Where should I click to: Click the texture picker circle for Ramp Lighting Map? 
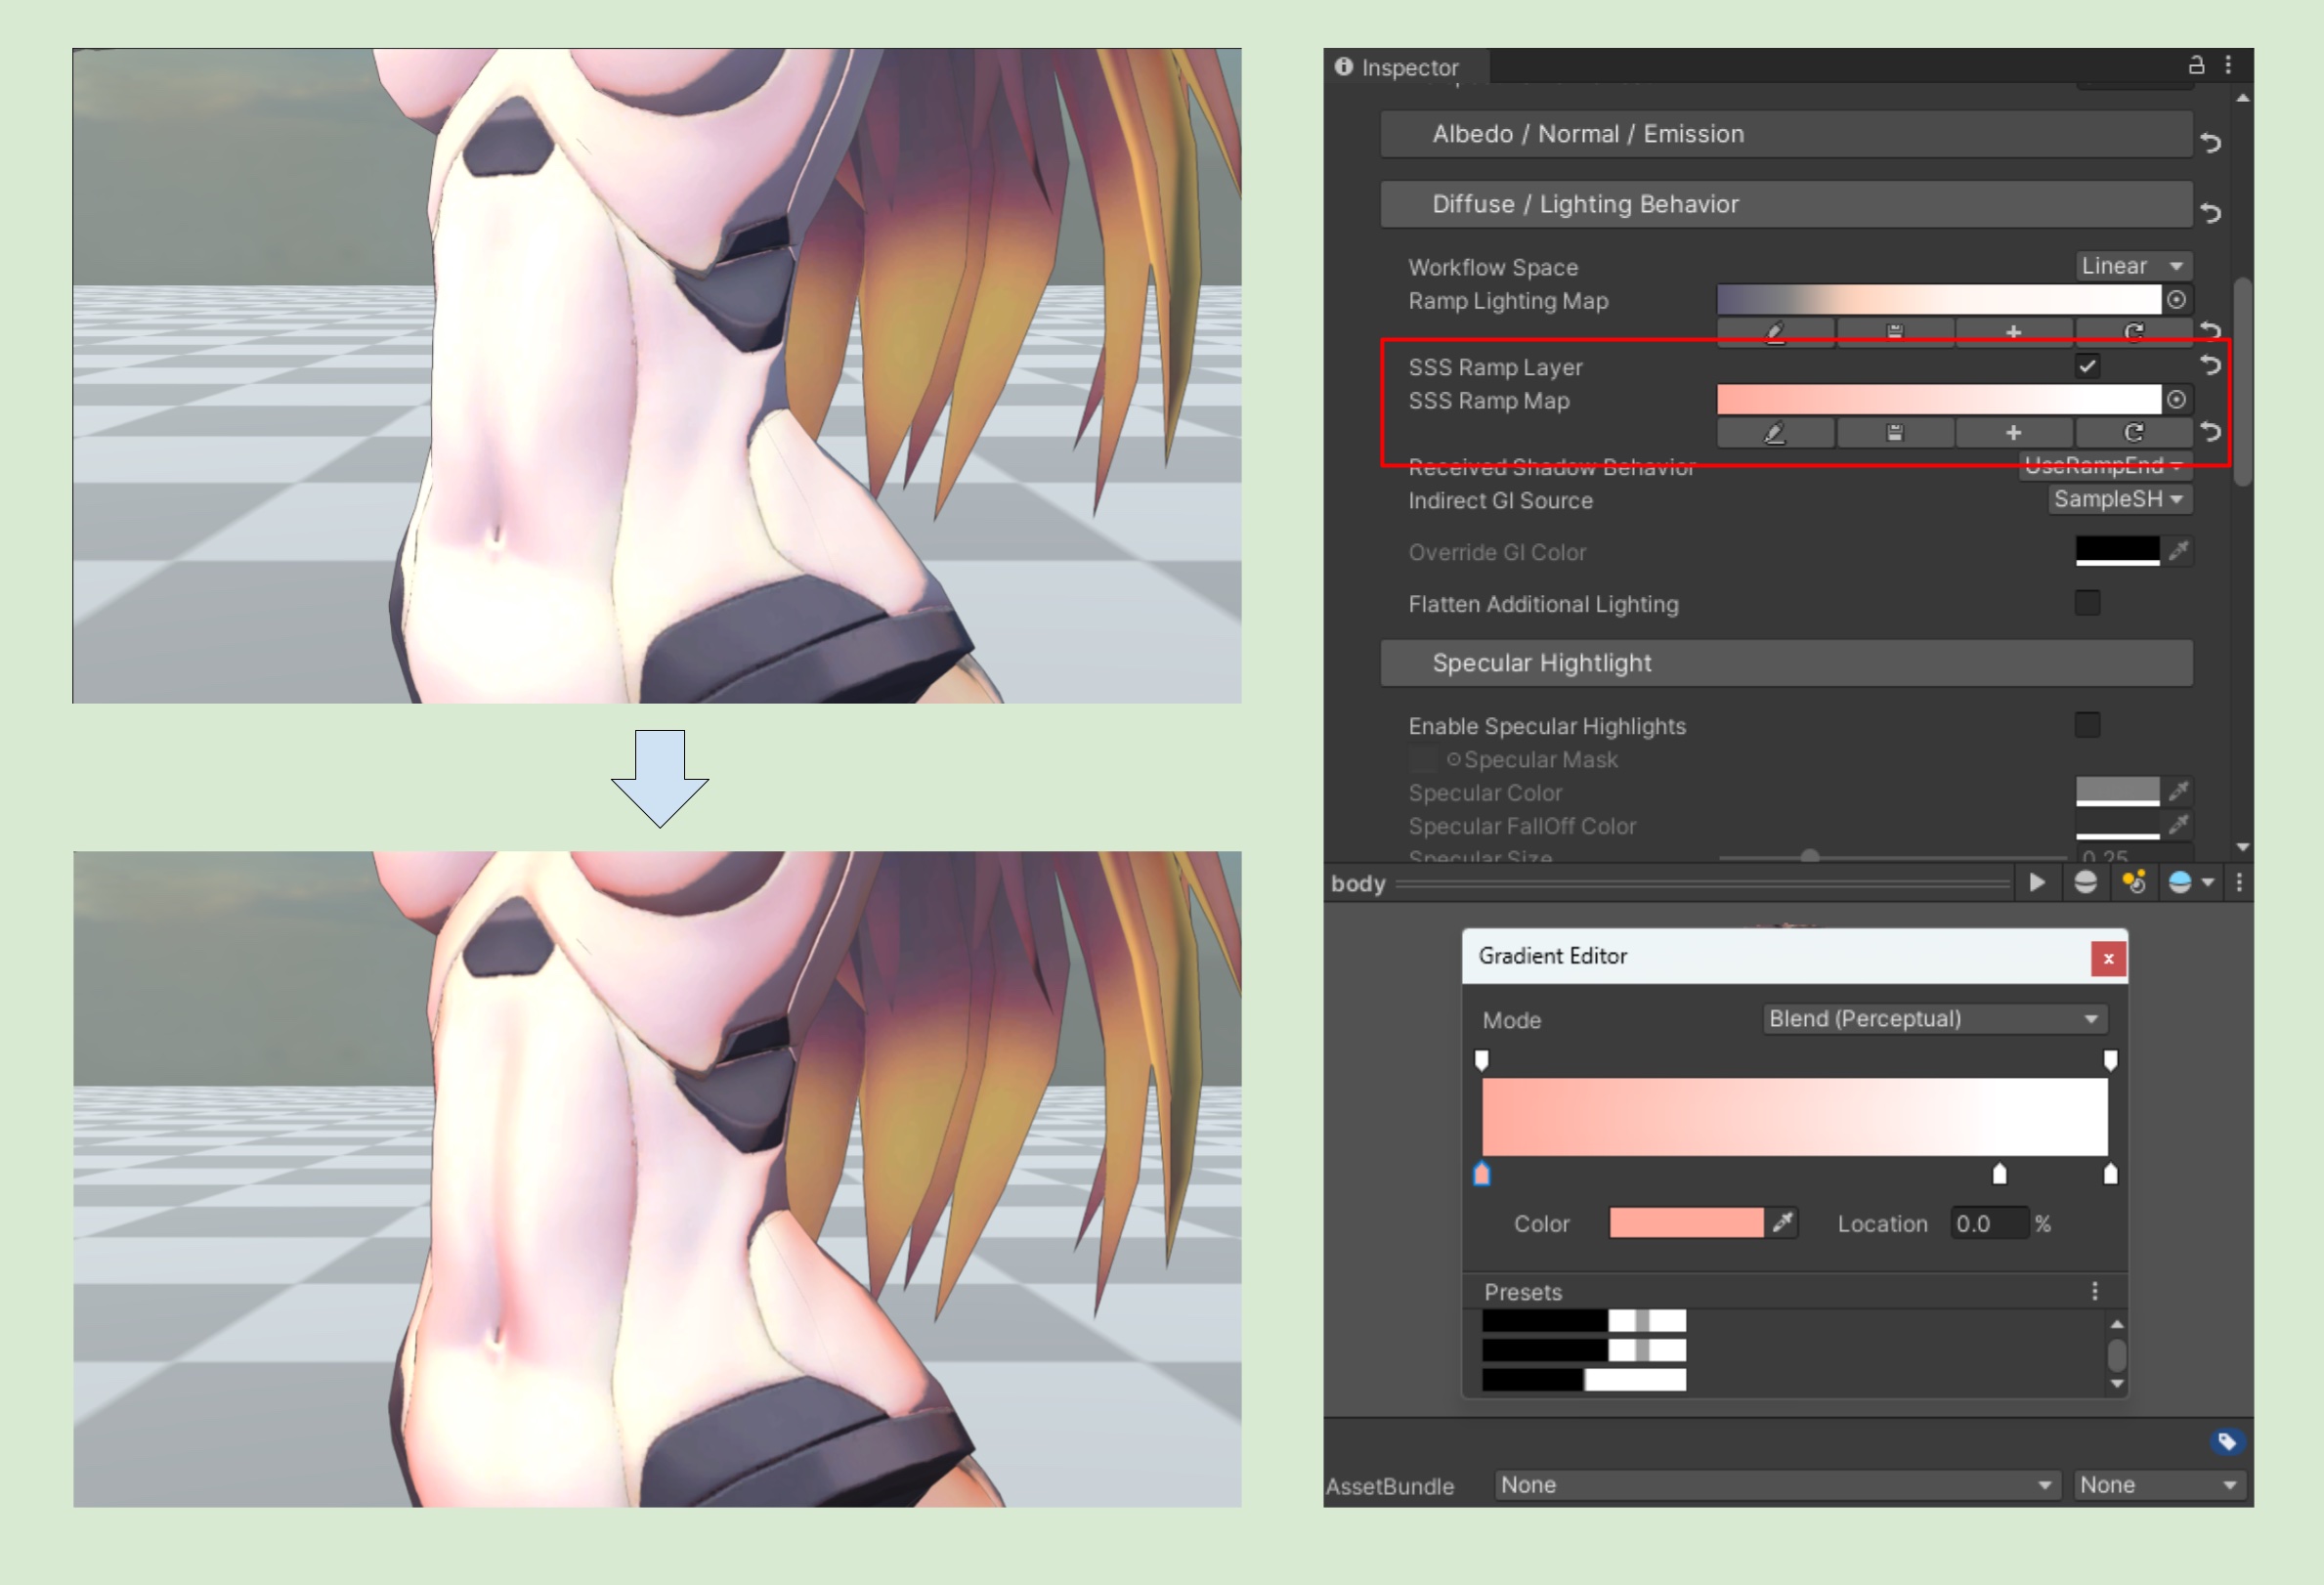[x=2176, y=300]
